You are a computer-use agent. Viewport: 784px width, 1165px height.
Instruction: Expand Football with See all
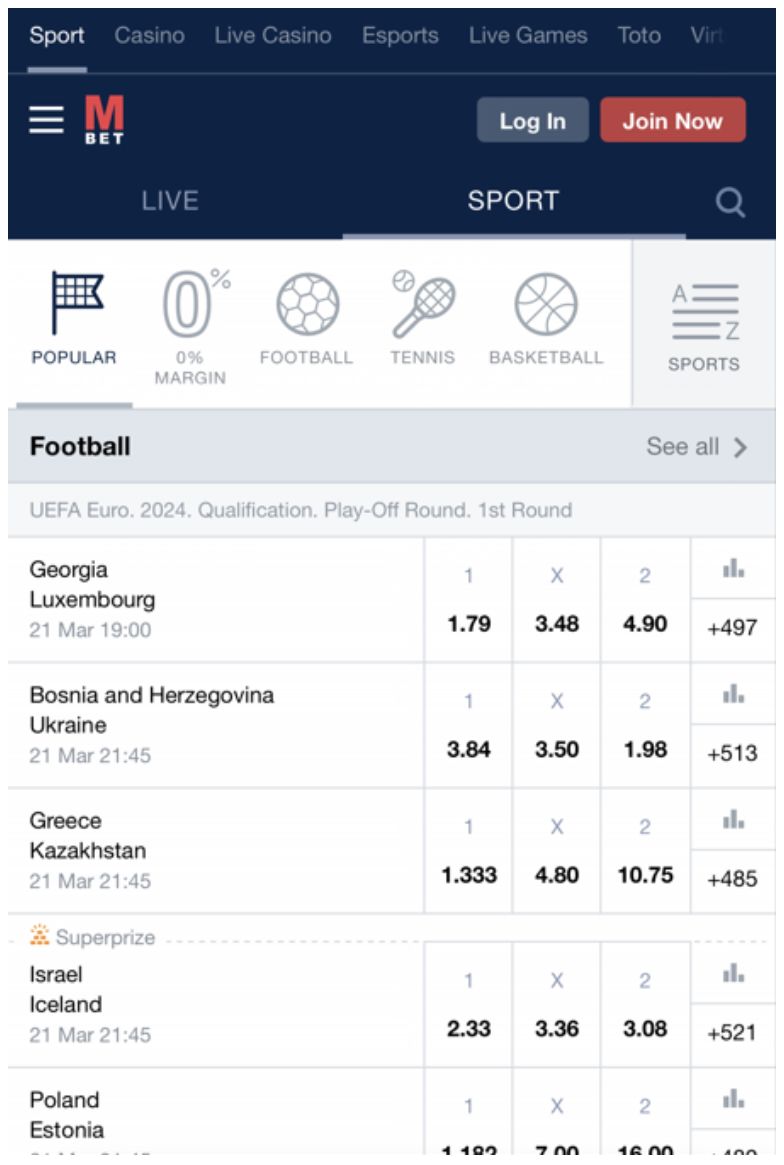tap(696, 447)
